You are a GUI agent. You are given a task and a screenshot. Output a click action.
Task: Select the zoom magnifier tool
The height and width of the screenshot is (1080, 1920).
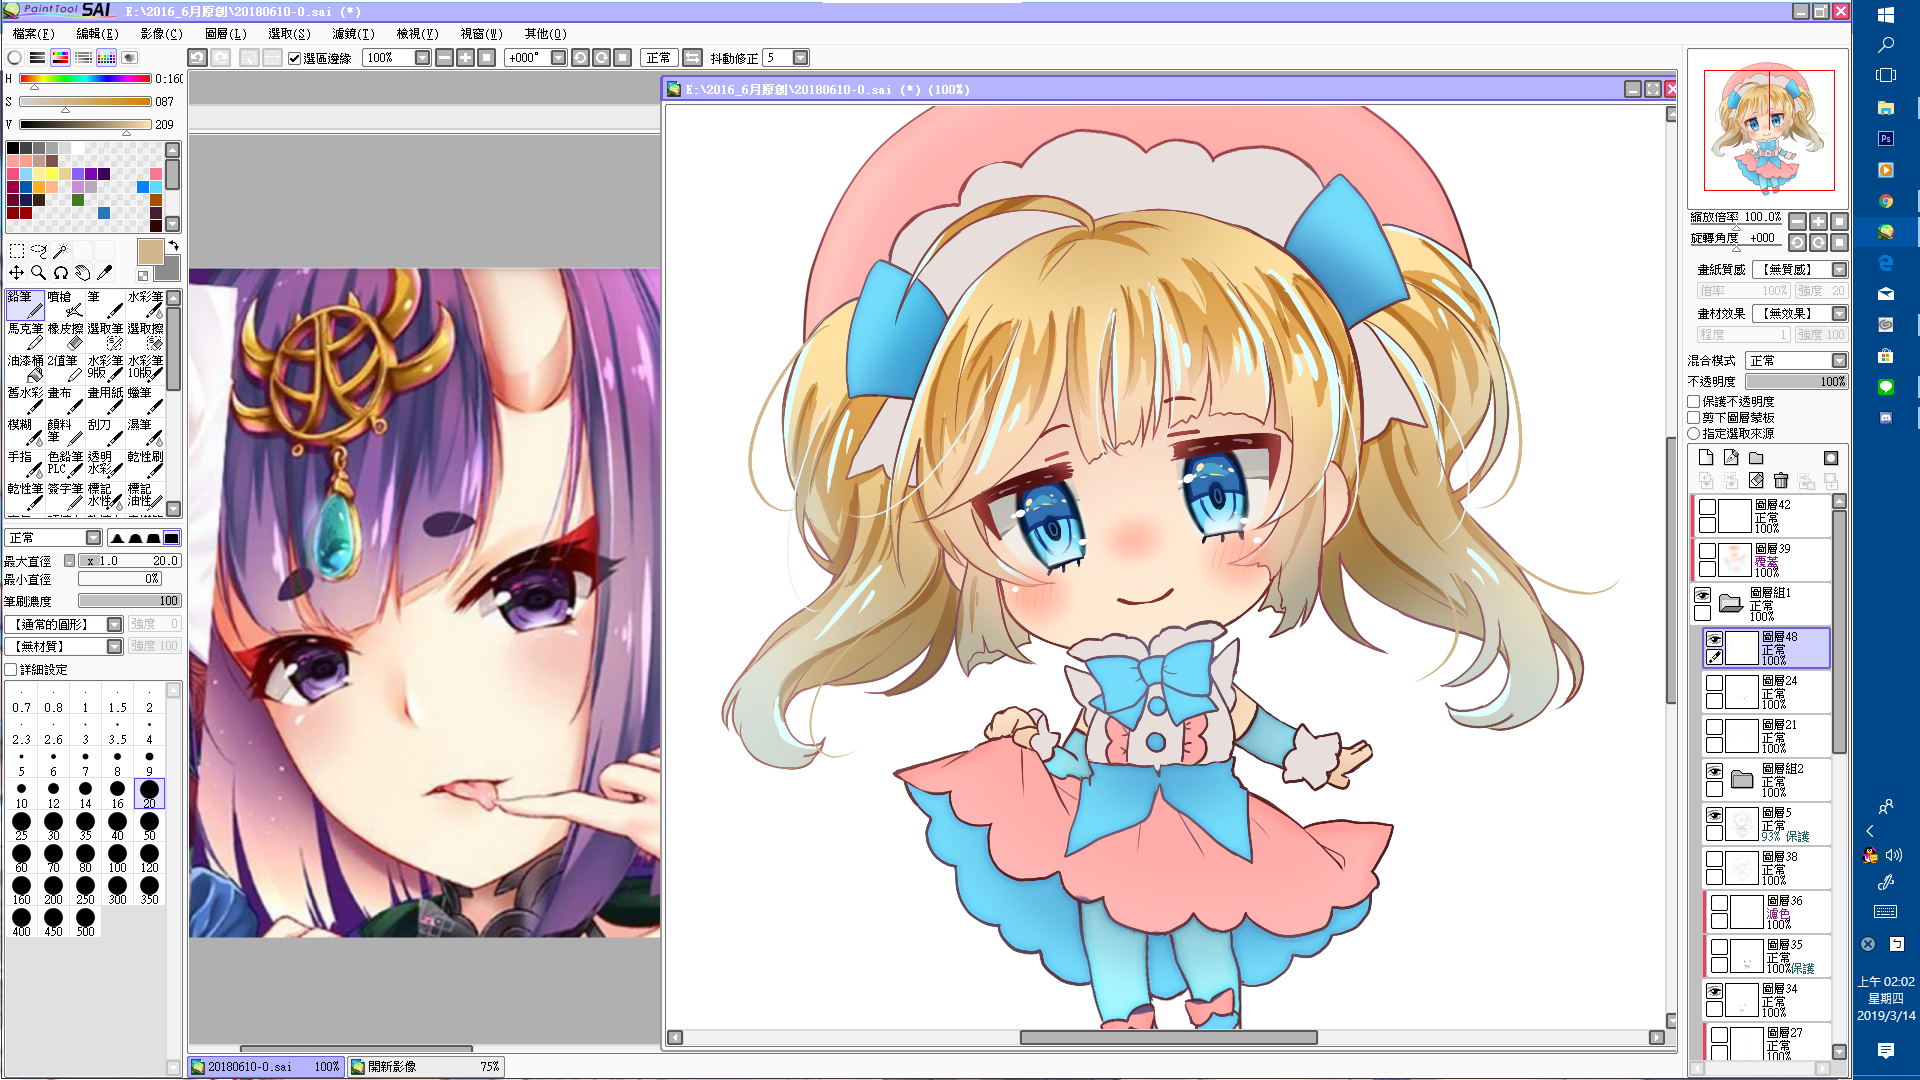coord(39,273)
